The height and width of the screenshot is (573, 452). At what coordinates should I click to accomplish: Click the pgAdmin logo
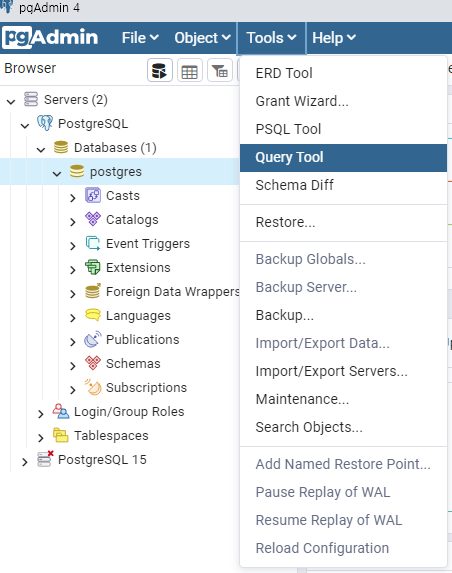[x=50, y=38]
